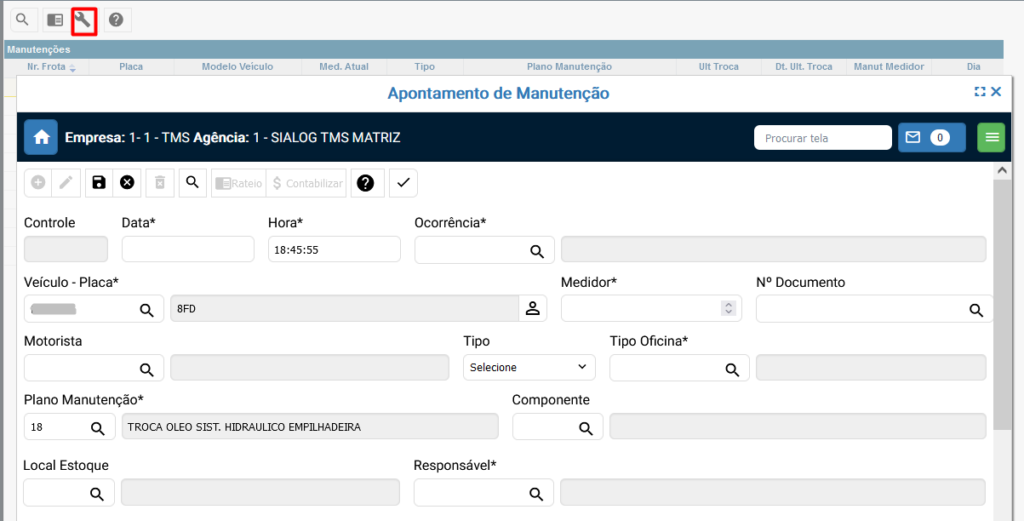Open the Tipo Selecione dropdown
The height and width of the screenshot is (521, 1024).
click(529, 368)
